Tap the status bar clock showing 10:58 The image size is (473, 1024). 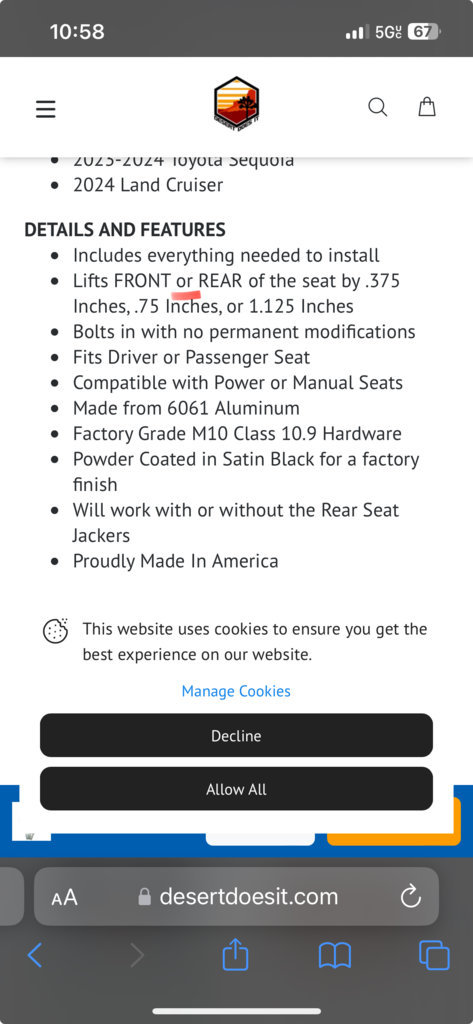pyautogui.click(x=77, y=31)
